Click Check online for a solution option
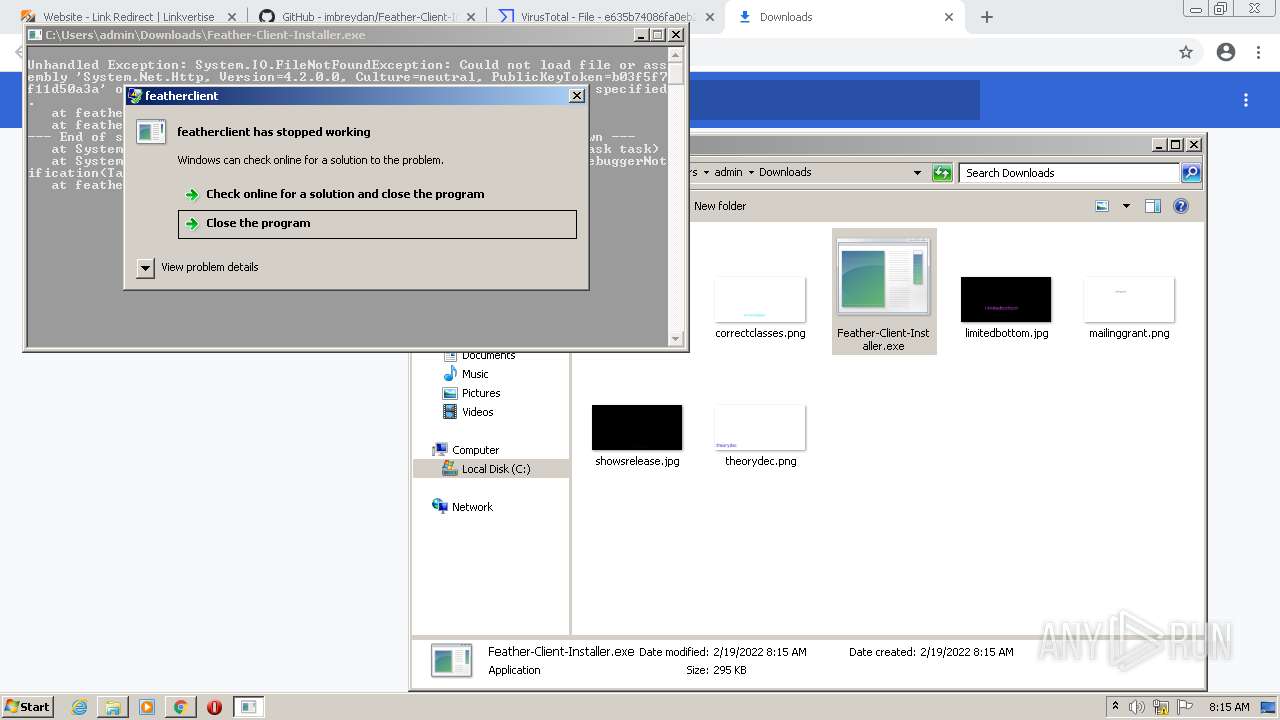 tap(377, 194)
